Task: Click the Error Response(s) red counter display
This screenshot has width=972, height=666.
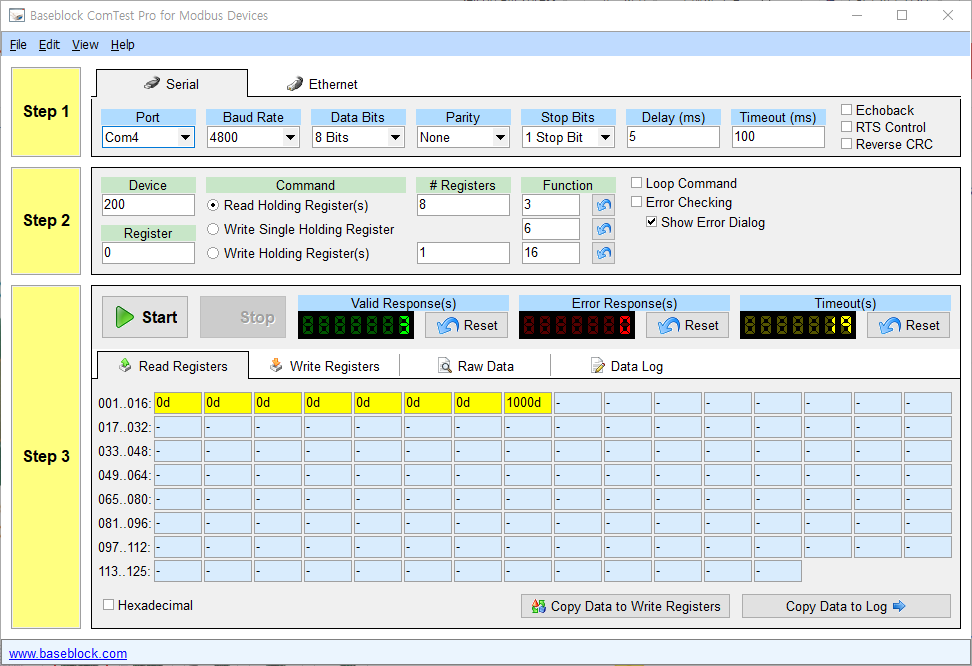Action: (x=577, y=325)
